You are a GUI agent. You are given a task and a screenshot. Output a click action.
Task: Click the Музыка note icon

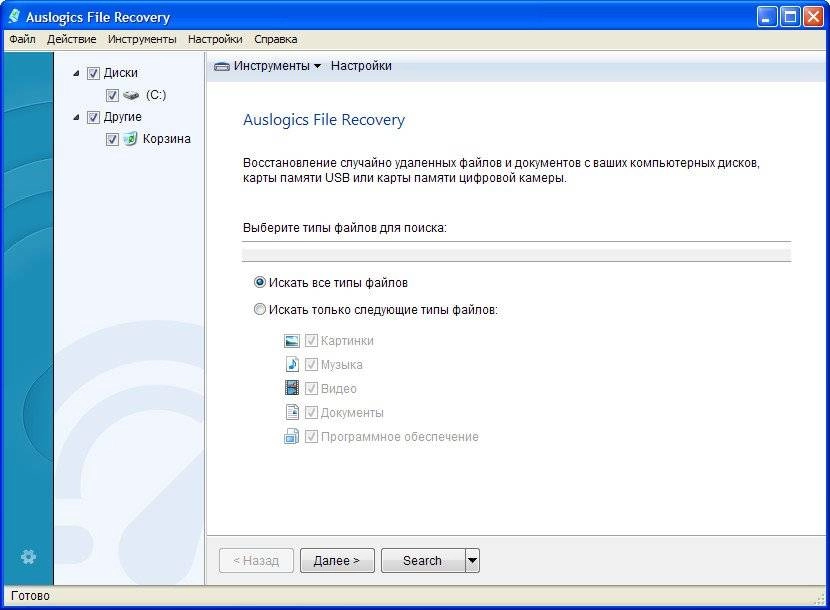click(292, 364)
